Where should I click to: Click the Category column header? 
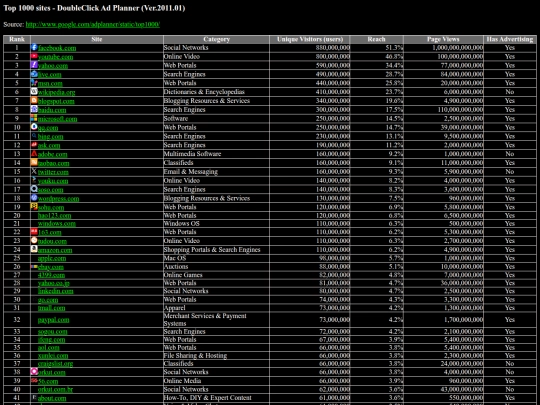216,39
